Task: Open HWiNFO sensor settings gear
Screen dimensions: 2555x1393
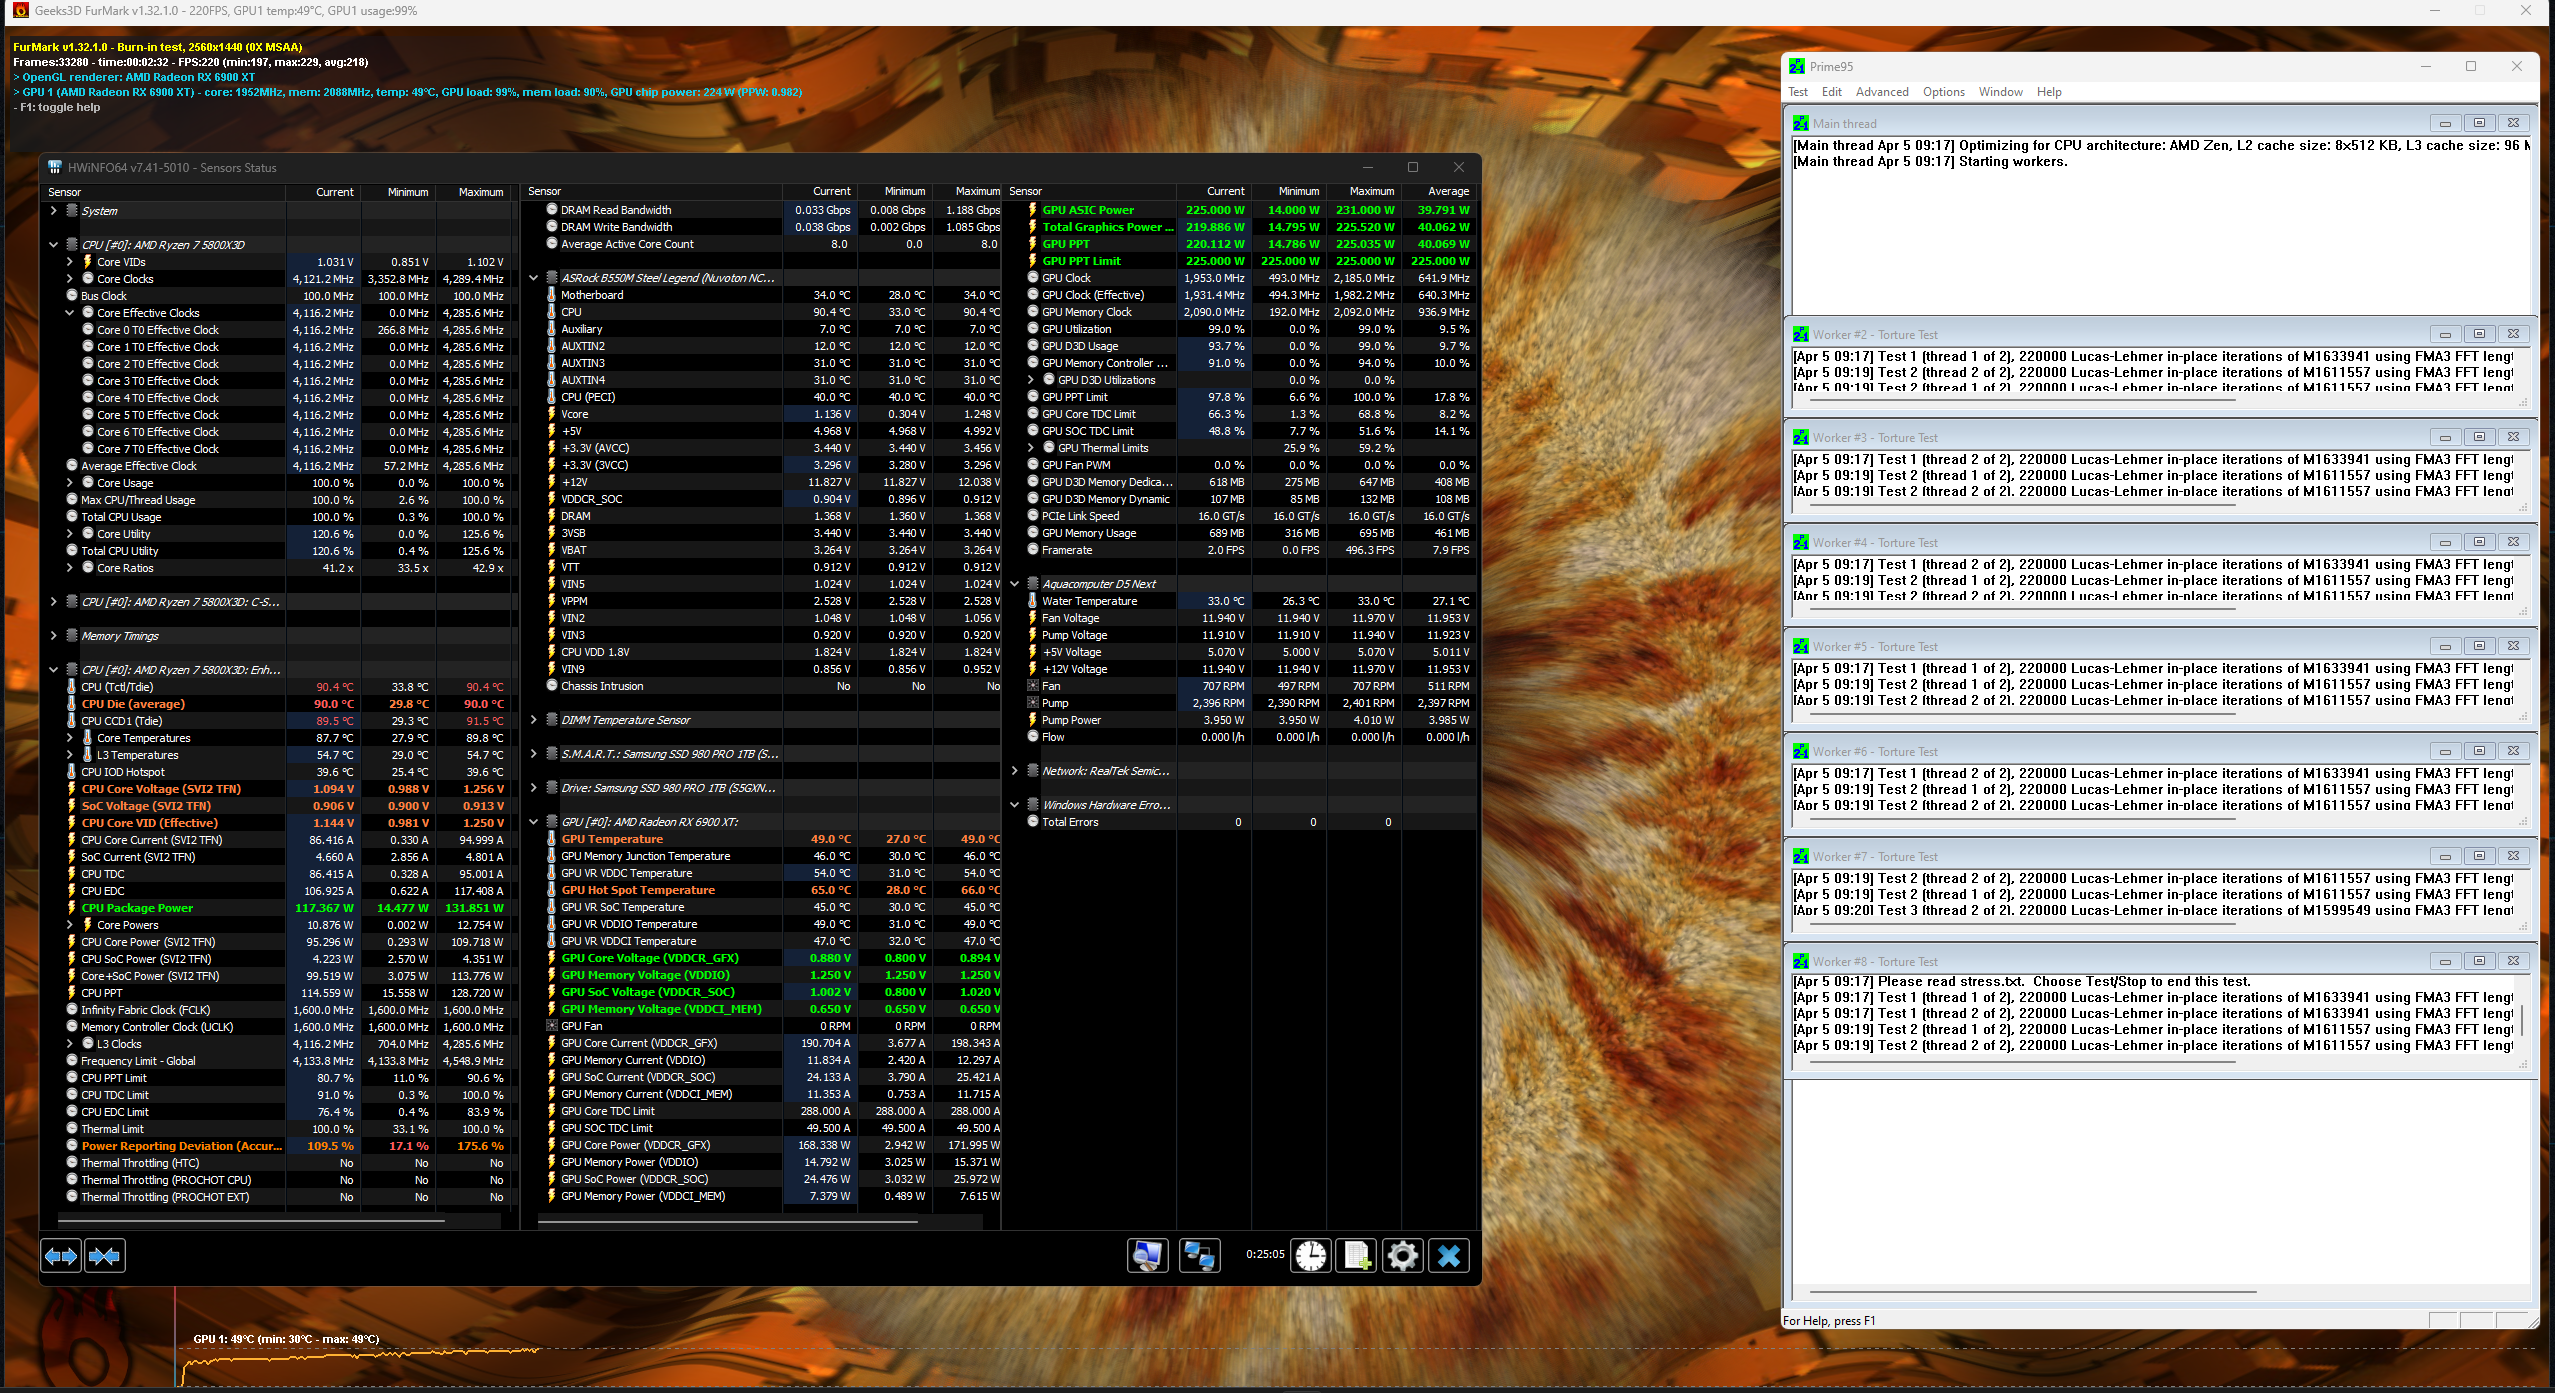Action: pyautogui.click(x=1403, y=1255)
